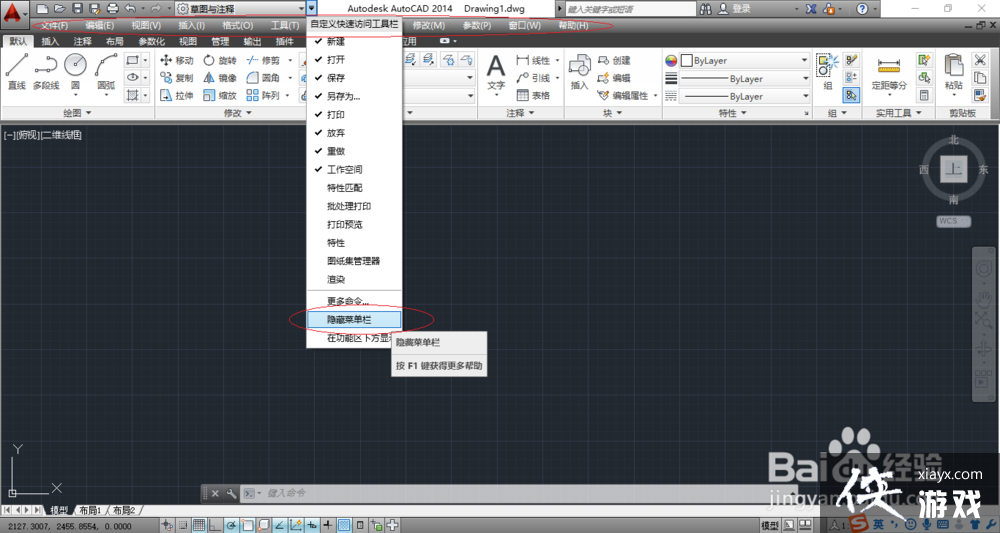Click the quick access toolbar customize arrow
This screenshot has width=1000, height=533.
coord(311,9)
